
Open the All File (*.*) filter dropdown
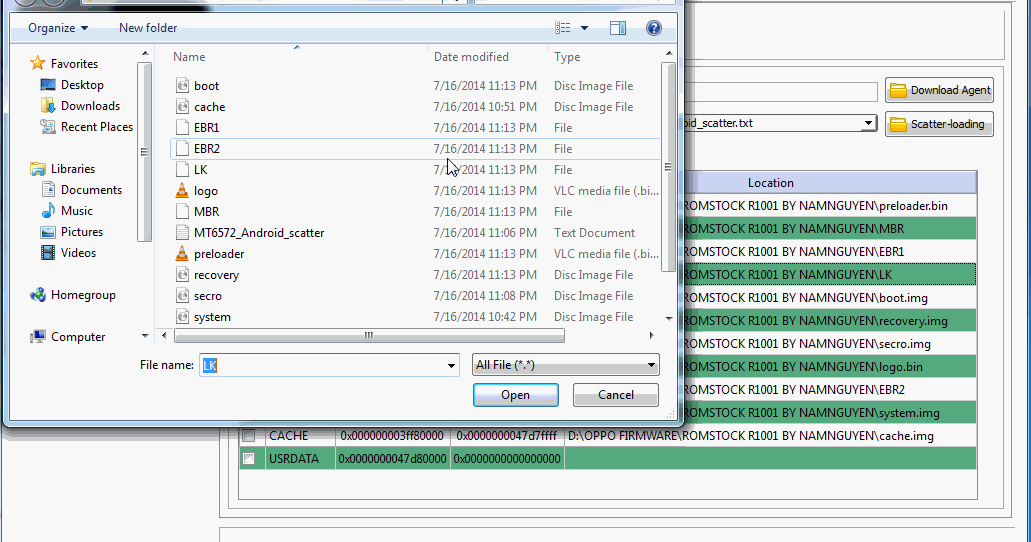click(x=565, y=365)
